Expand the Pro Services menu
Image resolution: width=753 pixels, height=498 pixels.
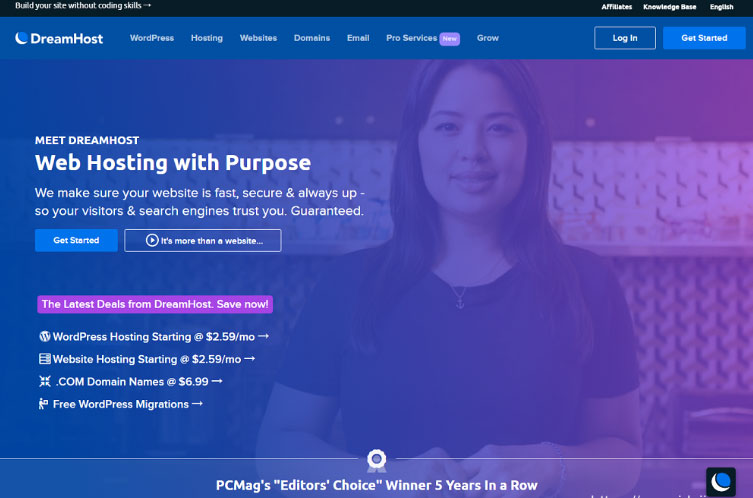tap(423, 38)
